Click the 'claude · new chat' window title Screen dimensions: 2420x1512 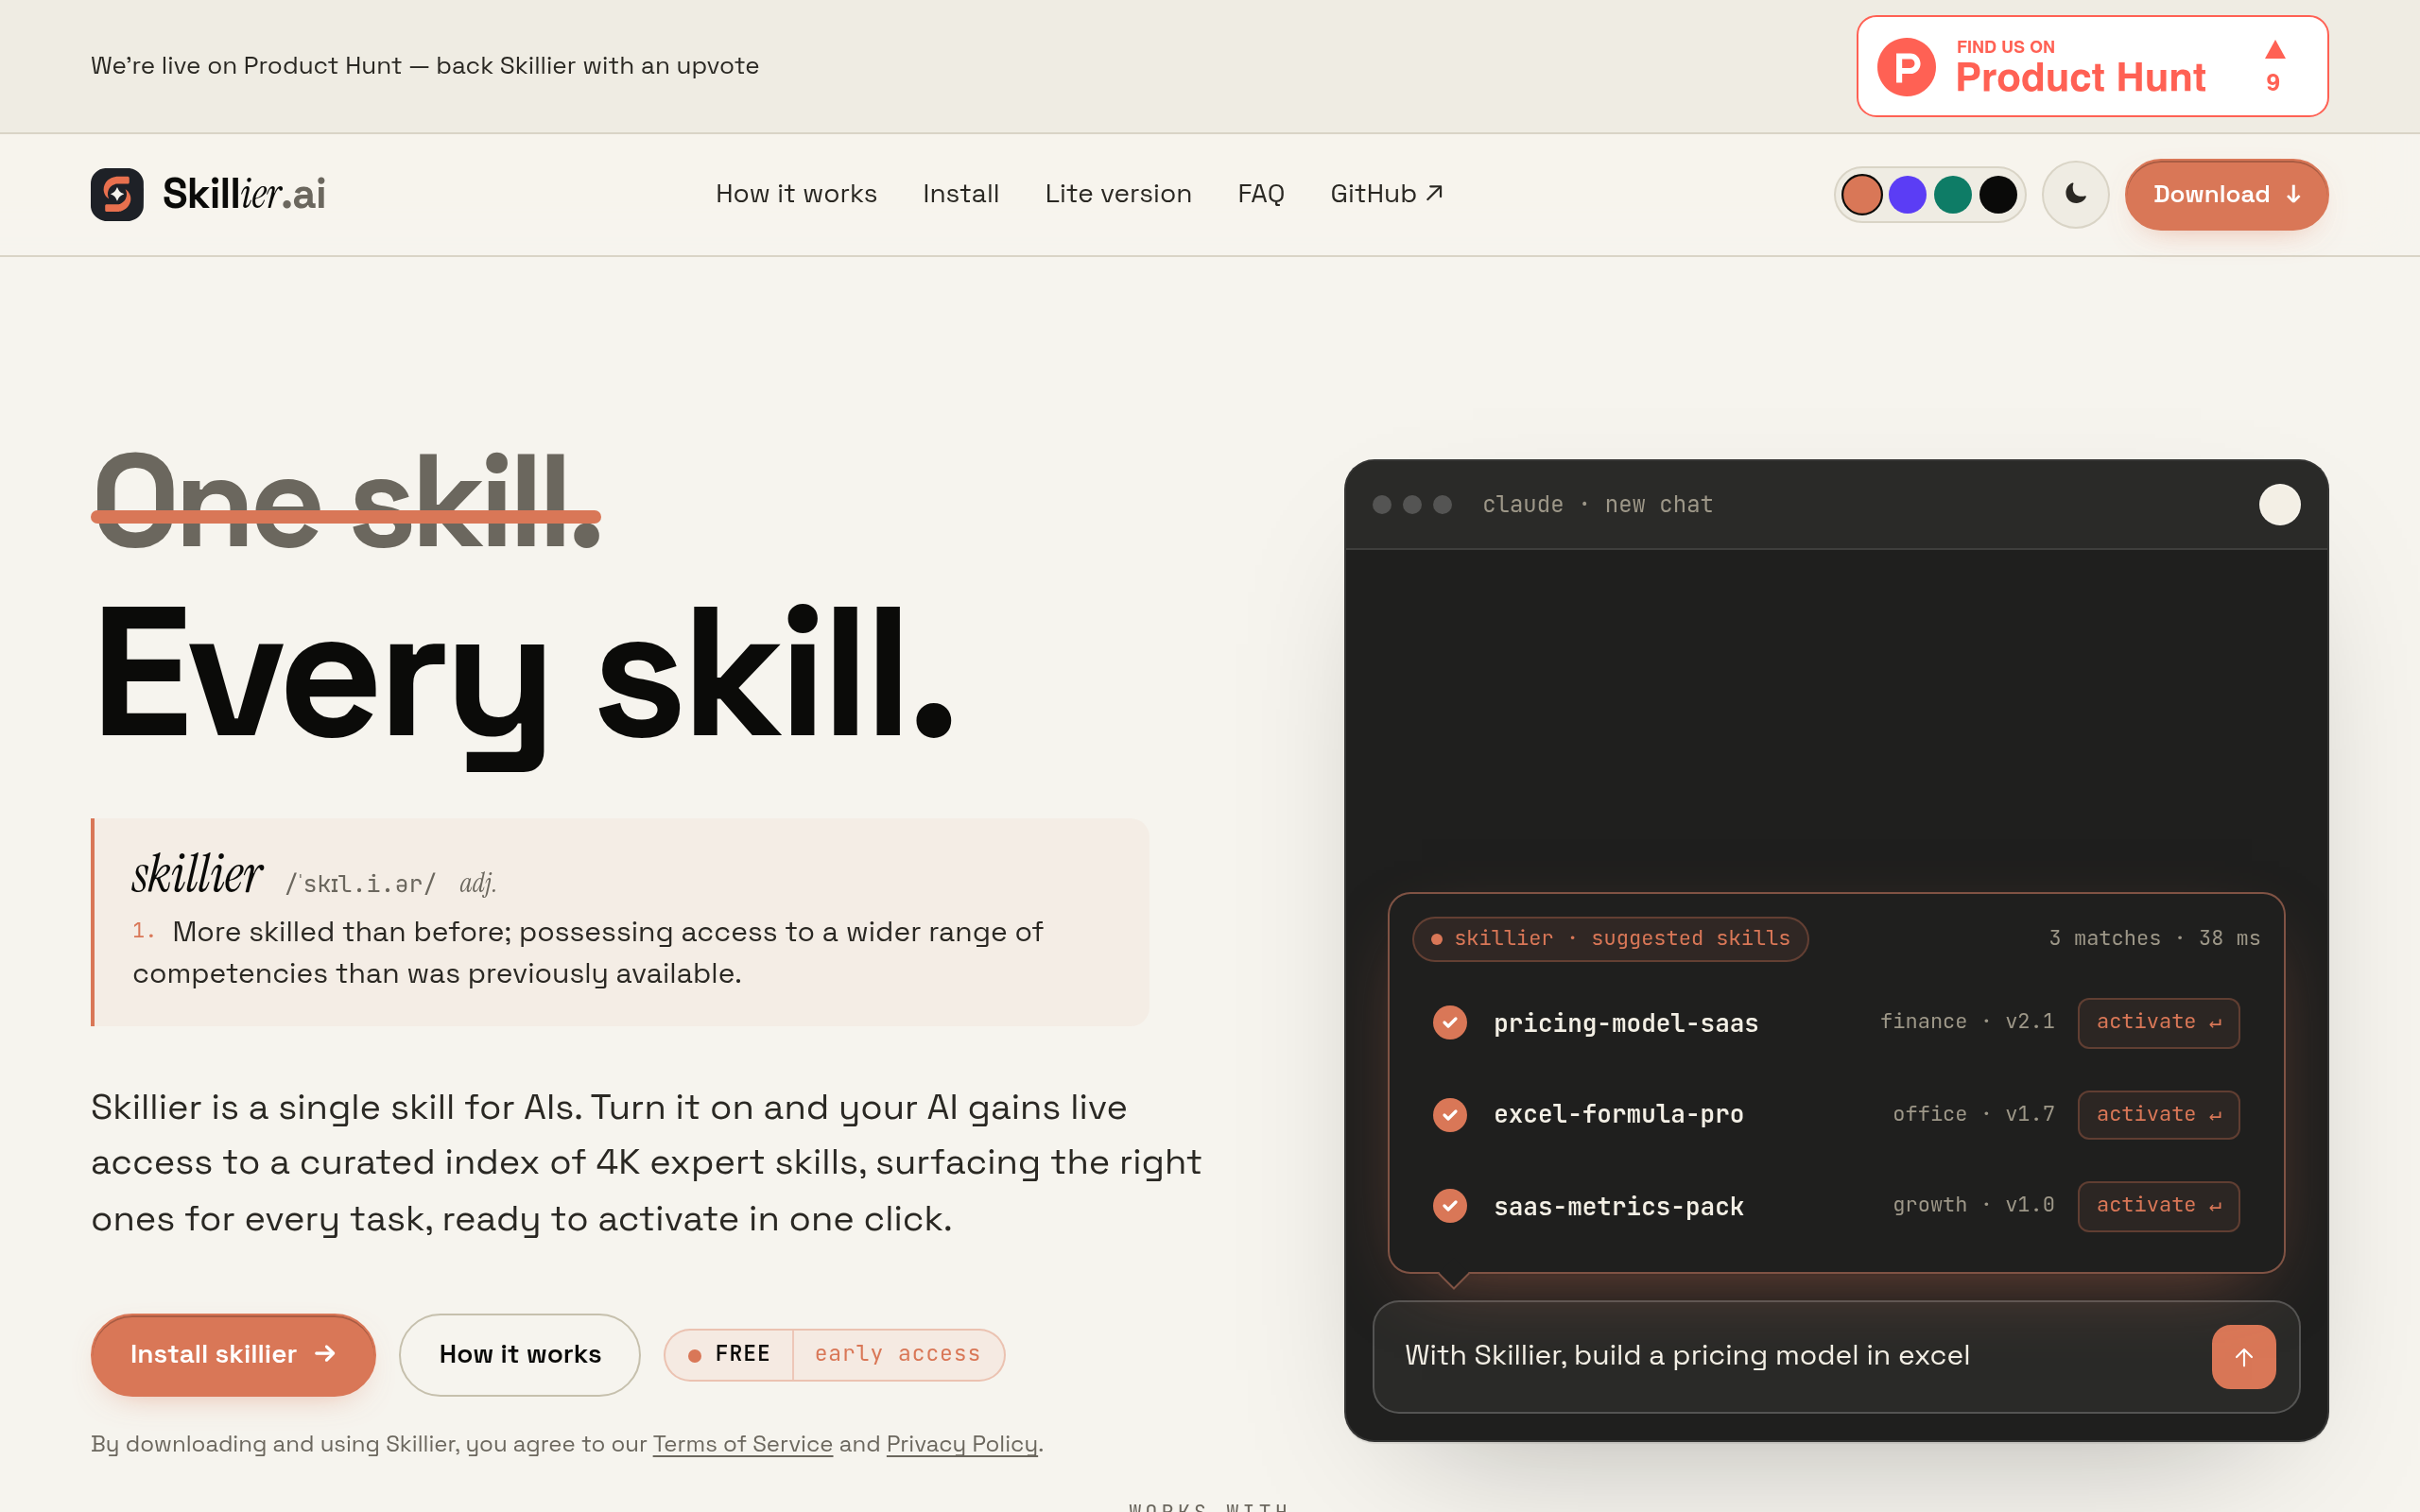[1597, 504]
